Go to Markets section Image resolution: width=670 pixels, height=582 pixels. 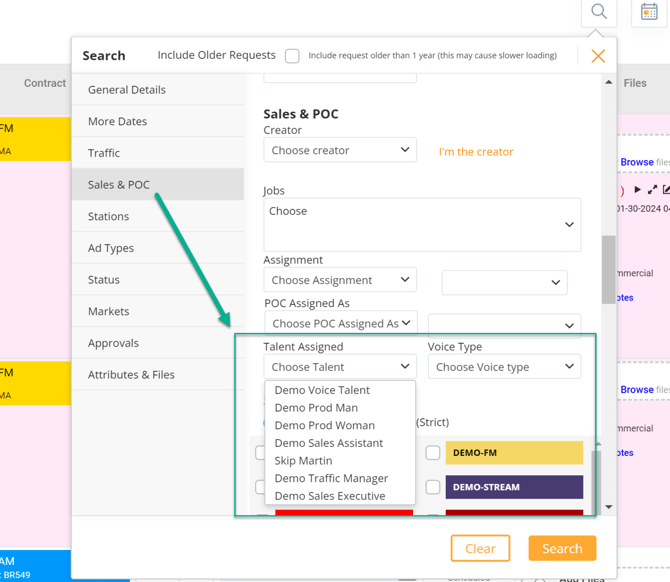coord(158,311)
